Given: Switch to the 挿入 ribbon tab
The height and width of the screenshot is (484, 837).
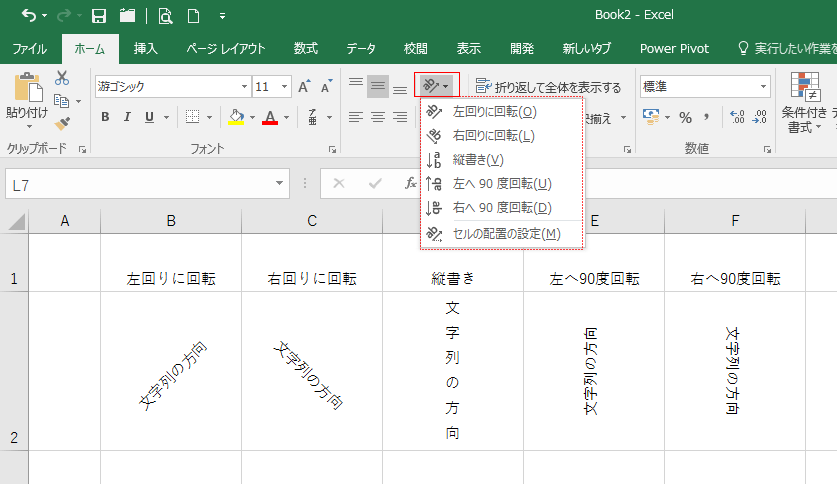Looking at the screenshot, I should 146,48.
